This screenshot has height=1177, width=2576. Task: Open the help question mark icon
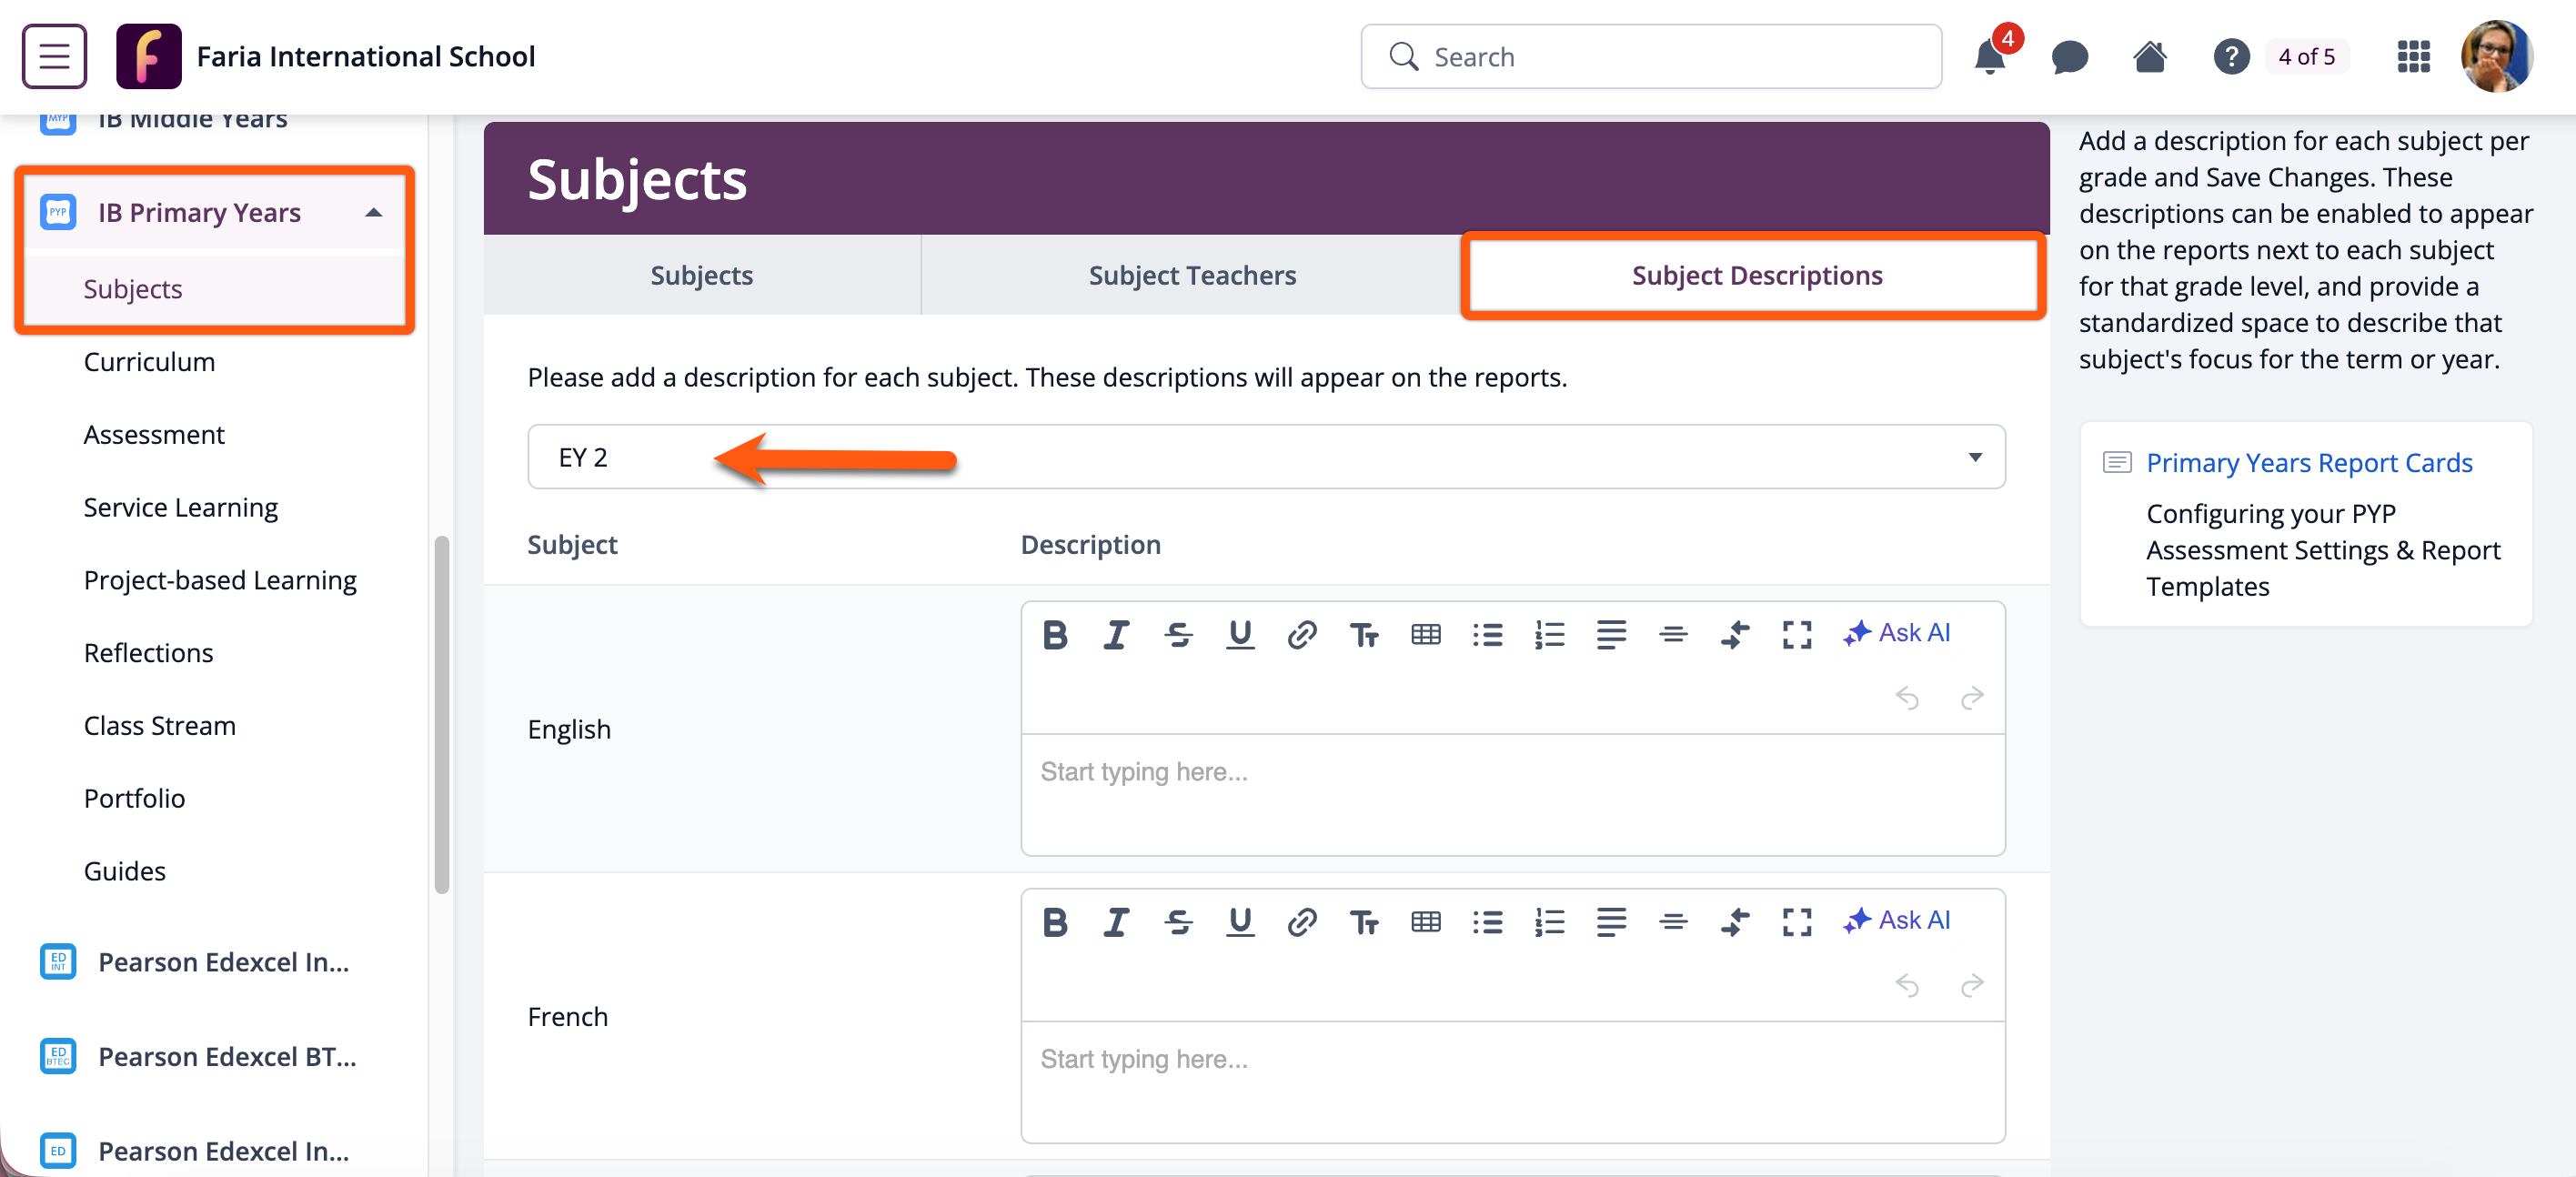click(2230, 57)
